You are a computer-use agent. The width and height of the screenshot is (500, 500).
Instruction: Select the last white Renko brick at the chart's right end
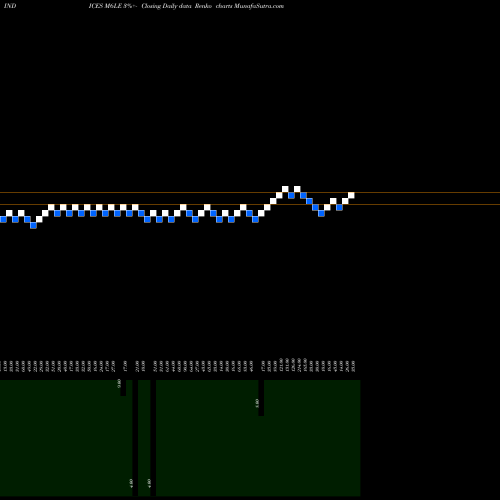click(x=351, y=195)
